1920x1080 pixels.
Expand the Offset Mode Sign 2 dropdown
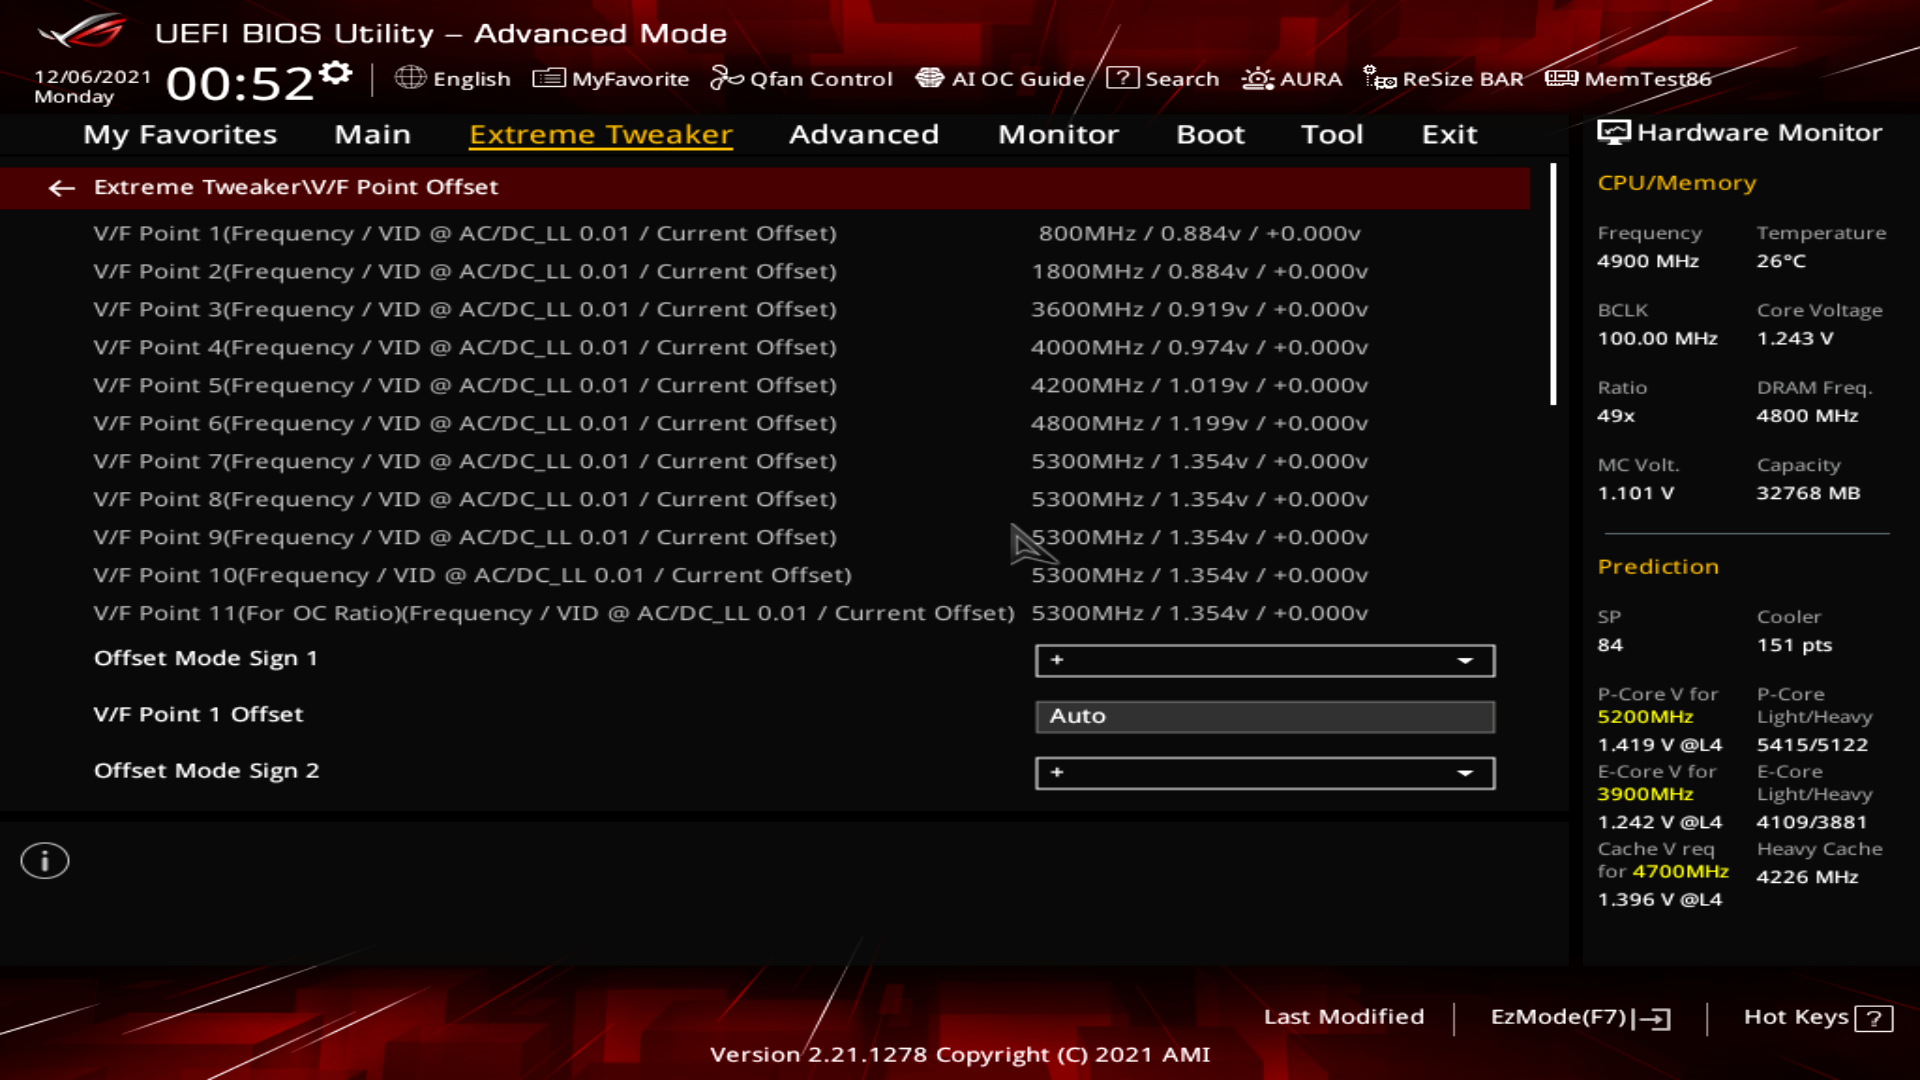coord(1264,773)
